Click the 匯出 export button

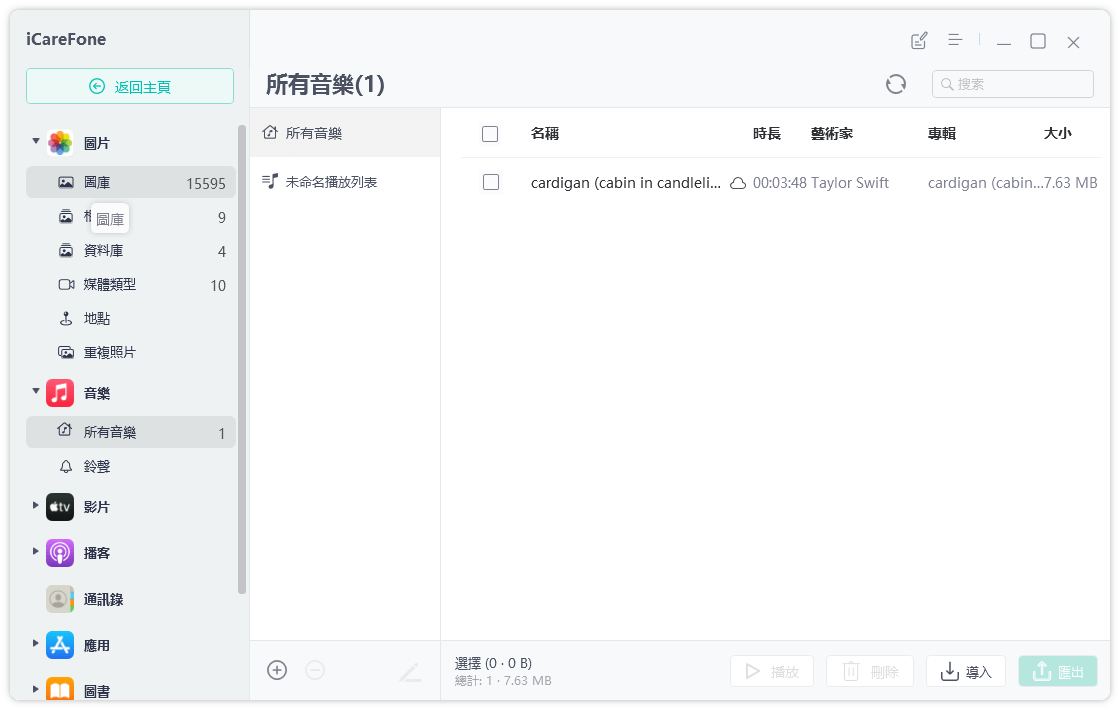click(x=1058, y=671)
